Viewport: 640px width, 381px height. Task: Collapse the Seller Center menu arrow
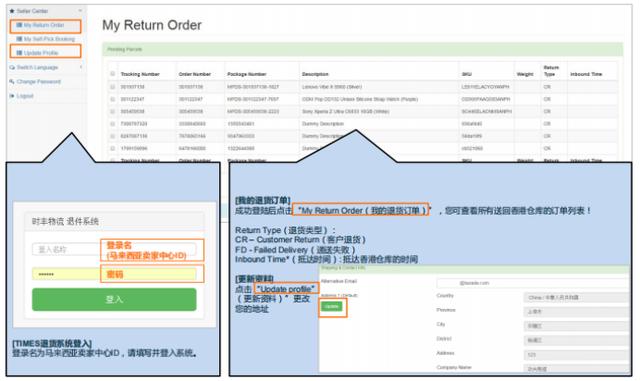click(x=80, y=11)
